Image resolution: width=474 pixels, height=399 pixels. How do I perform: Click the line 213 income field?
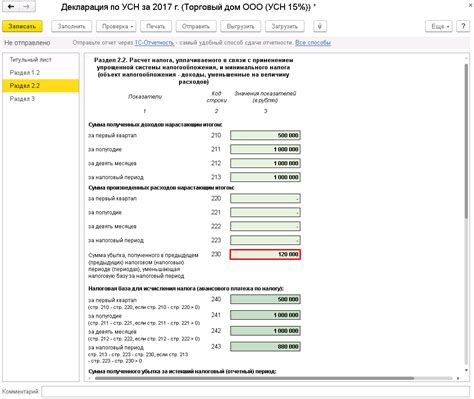(265, 177)
